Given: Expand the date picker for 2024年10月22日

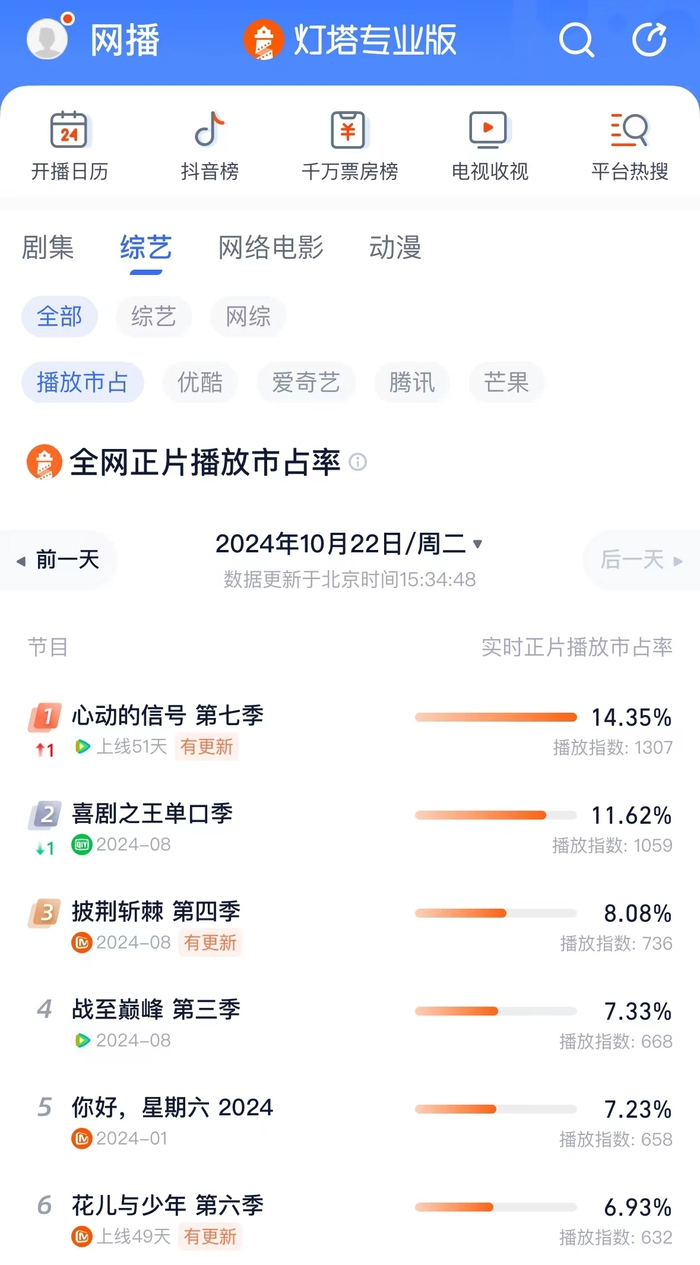Looking at the screenshot, I should tap(347, 543).
